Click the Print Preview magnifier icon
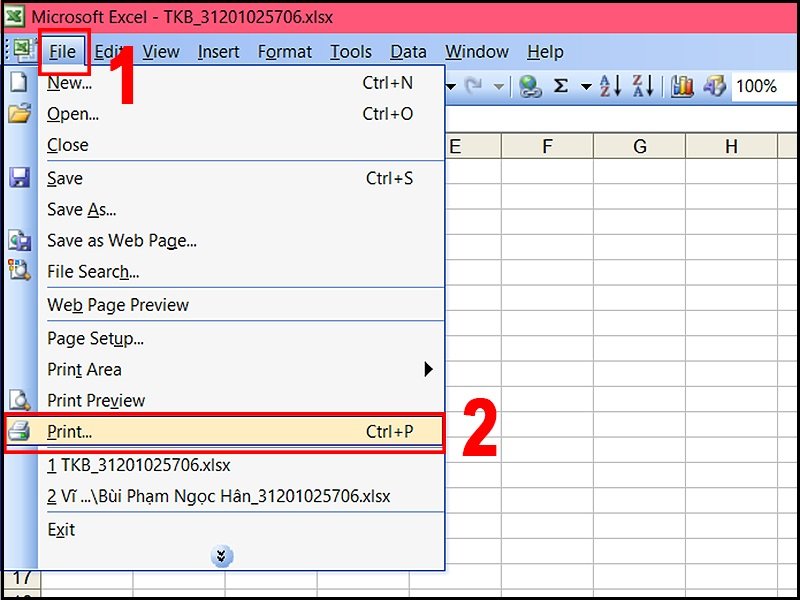This screenshot has width=800, height=600. click(20, 400)
